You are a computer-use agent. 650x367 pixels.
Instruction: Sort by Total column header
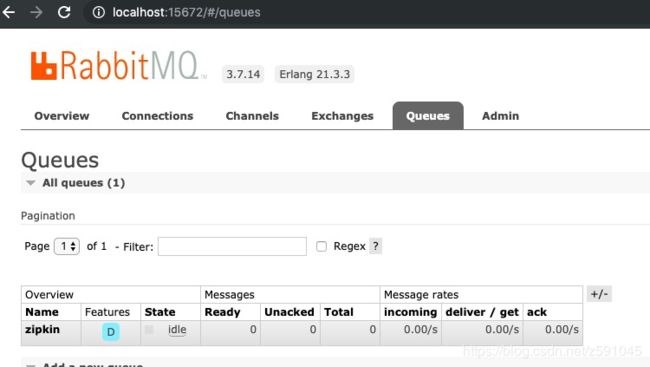pyautogui.click(x=339, y=312)
